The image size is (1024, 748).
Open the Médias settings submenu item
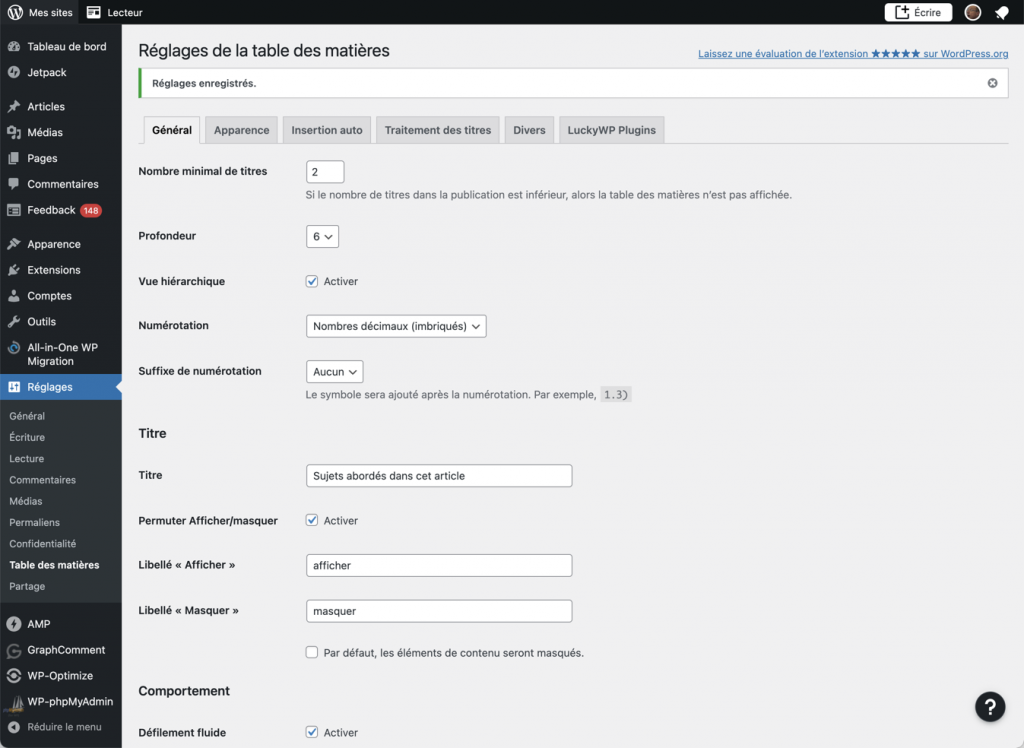pos(25,501)
